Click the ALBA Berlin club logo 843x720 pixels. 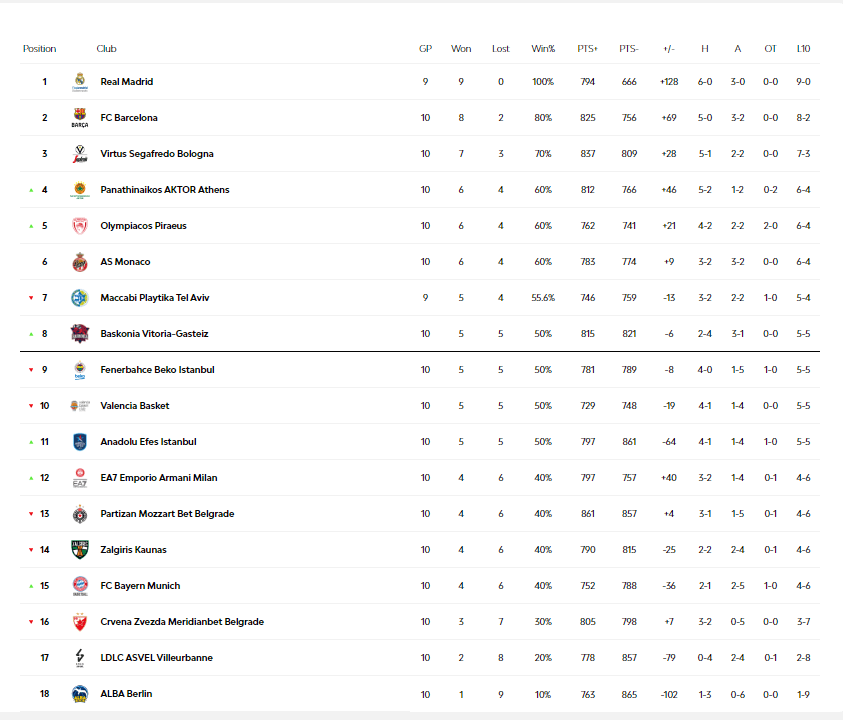point(80,694)
